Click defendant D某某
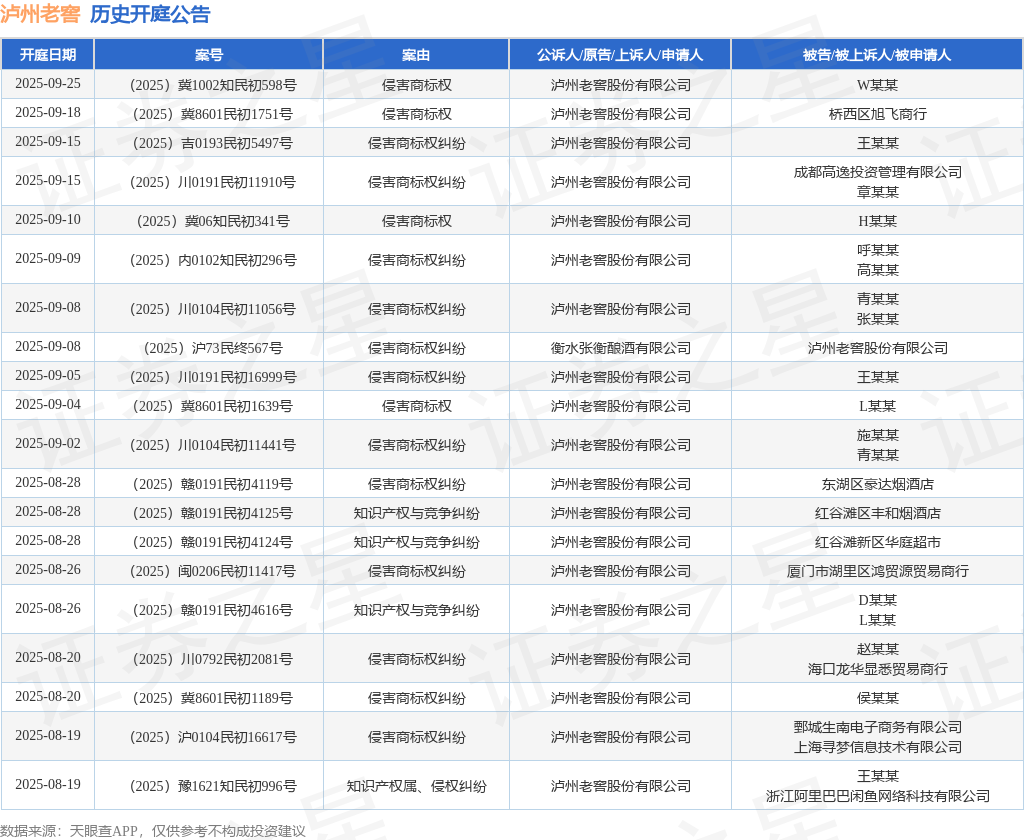The height and width of the screenshot is (840, 1024). pos(877,600)
